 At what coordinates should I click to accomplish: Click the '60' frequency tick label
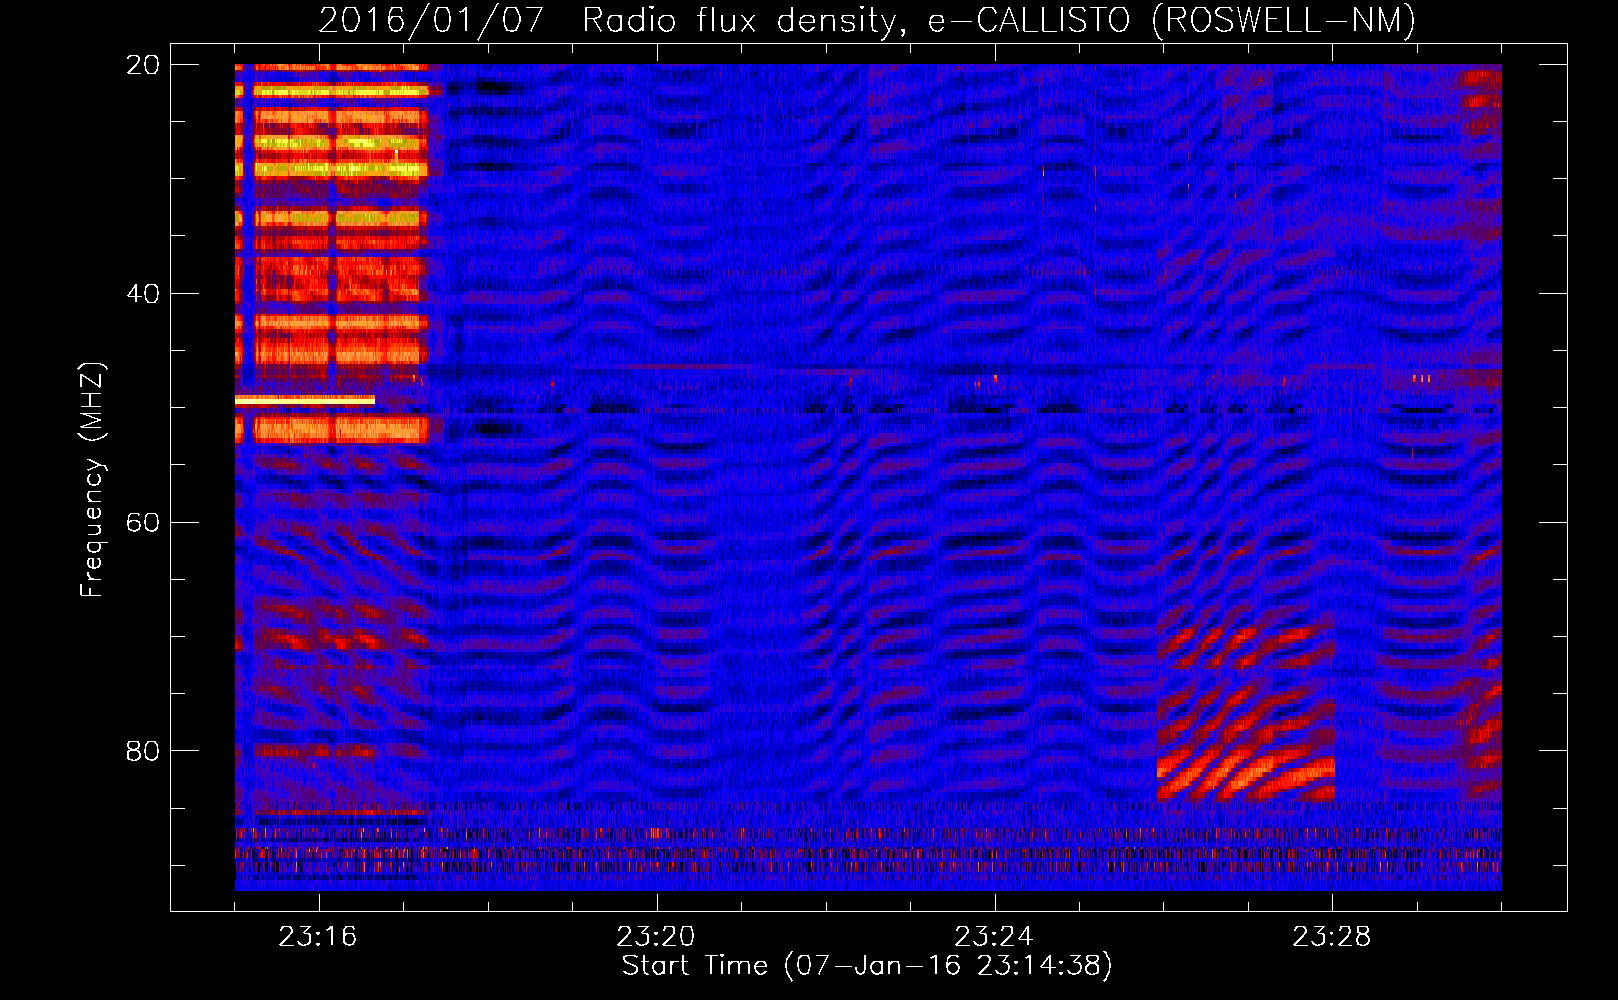(143, 522)
